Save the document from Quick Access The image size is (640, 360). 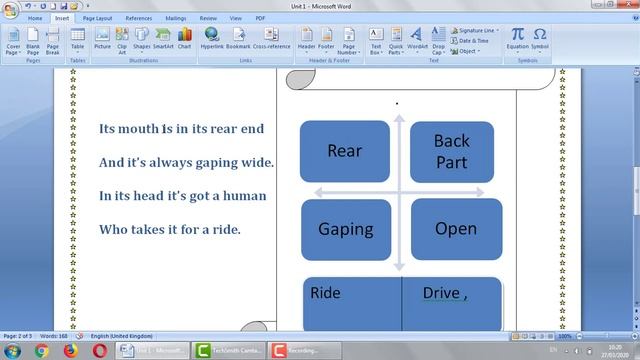pos(64,6)
